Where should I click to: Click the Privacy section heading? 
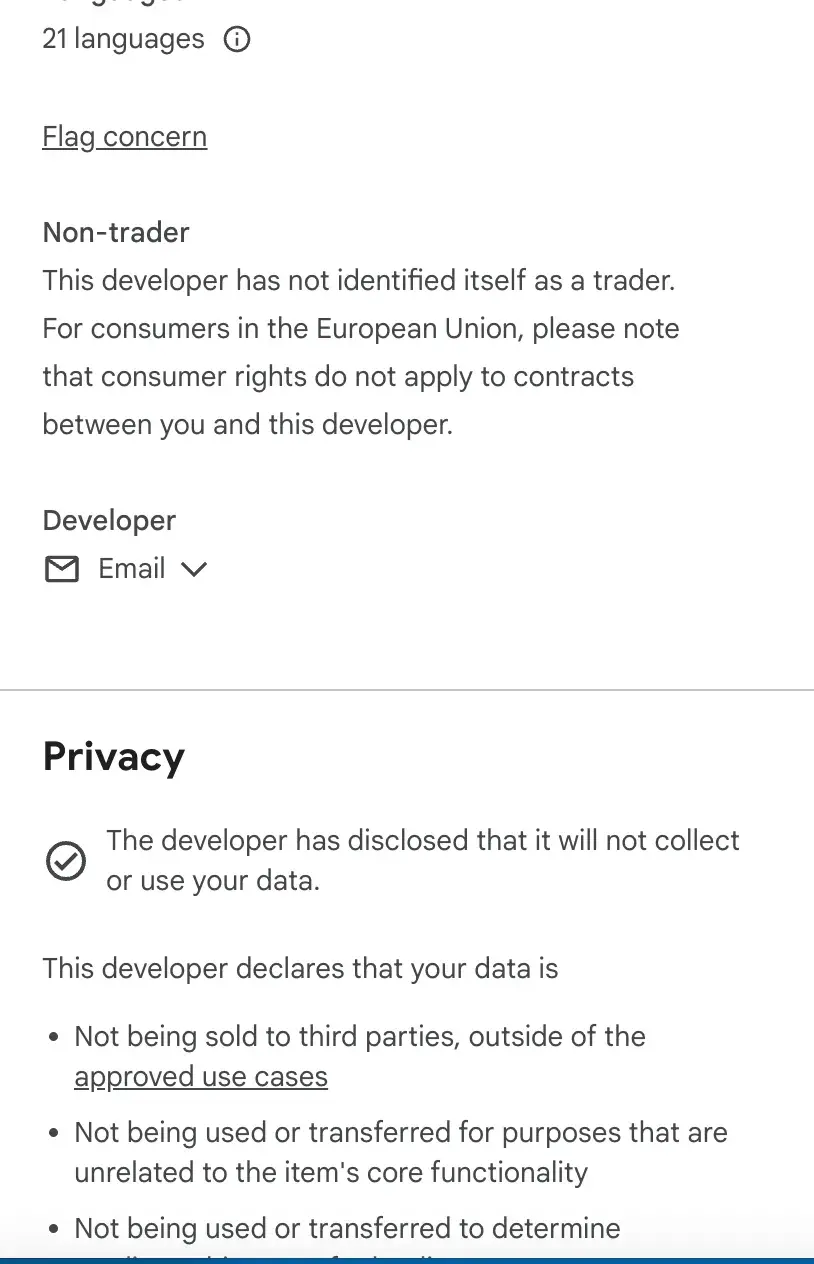tap(113, 757)
